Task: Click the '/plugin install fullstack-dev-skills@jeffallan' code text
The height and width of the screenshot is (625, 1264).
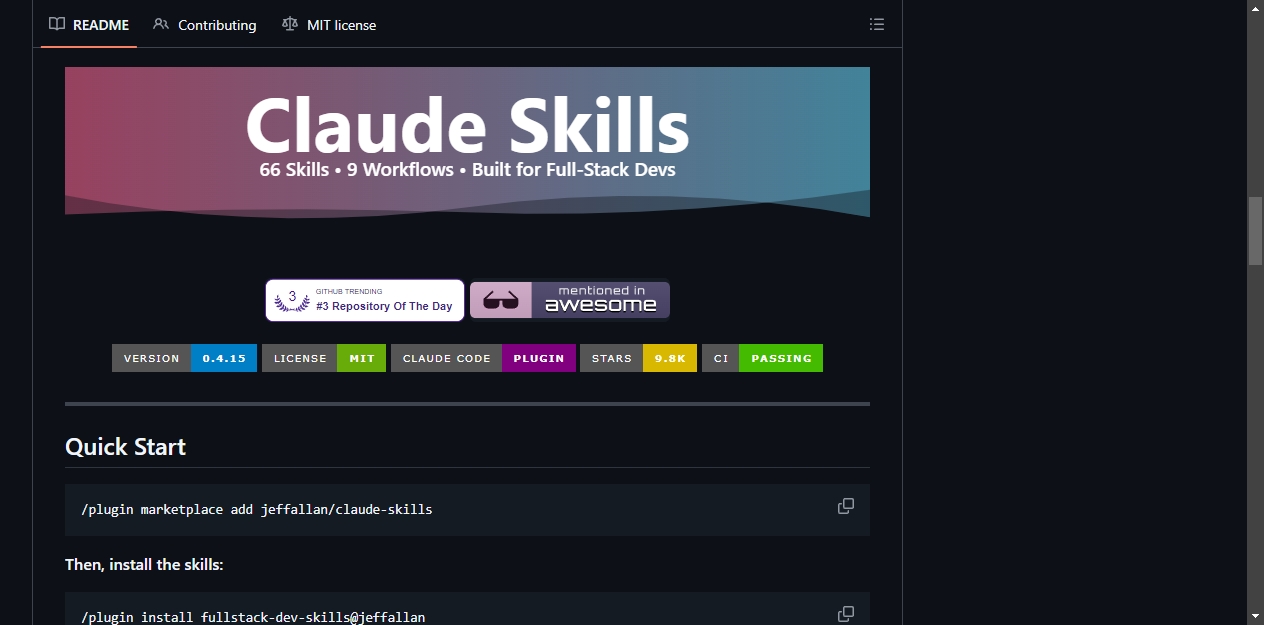Action: click(x=253, y=617)
